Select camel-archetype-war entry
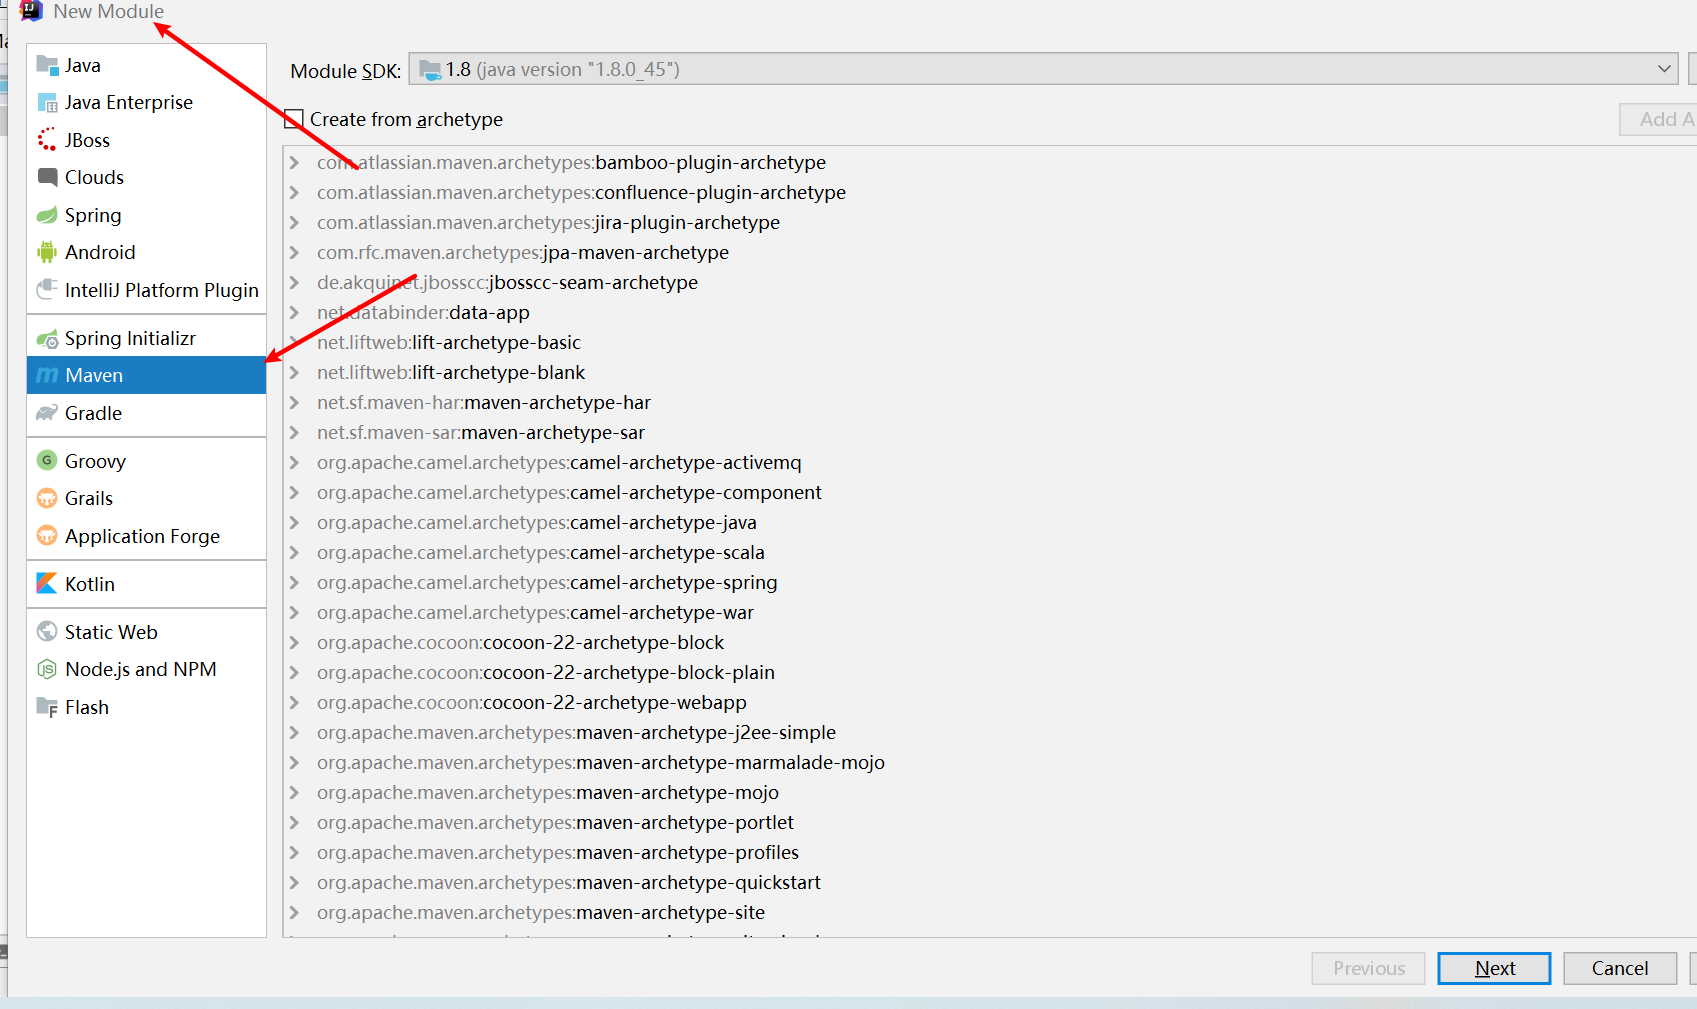 535,612
